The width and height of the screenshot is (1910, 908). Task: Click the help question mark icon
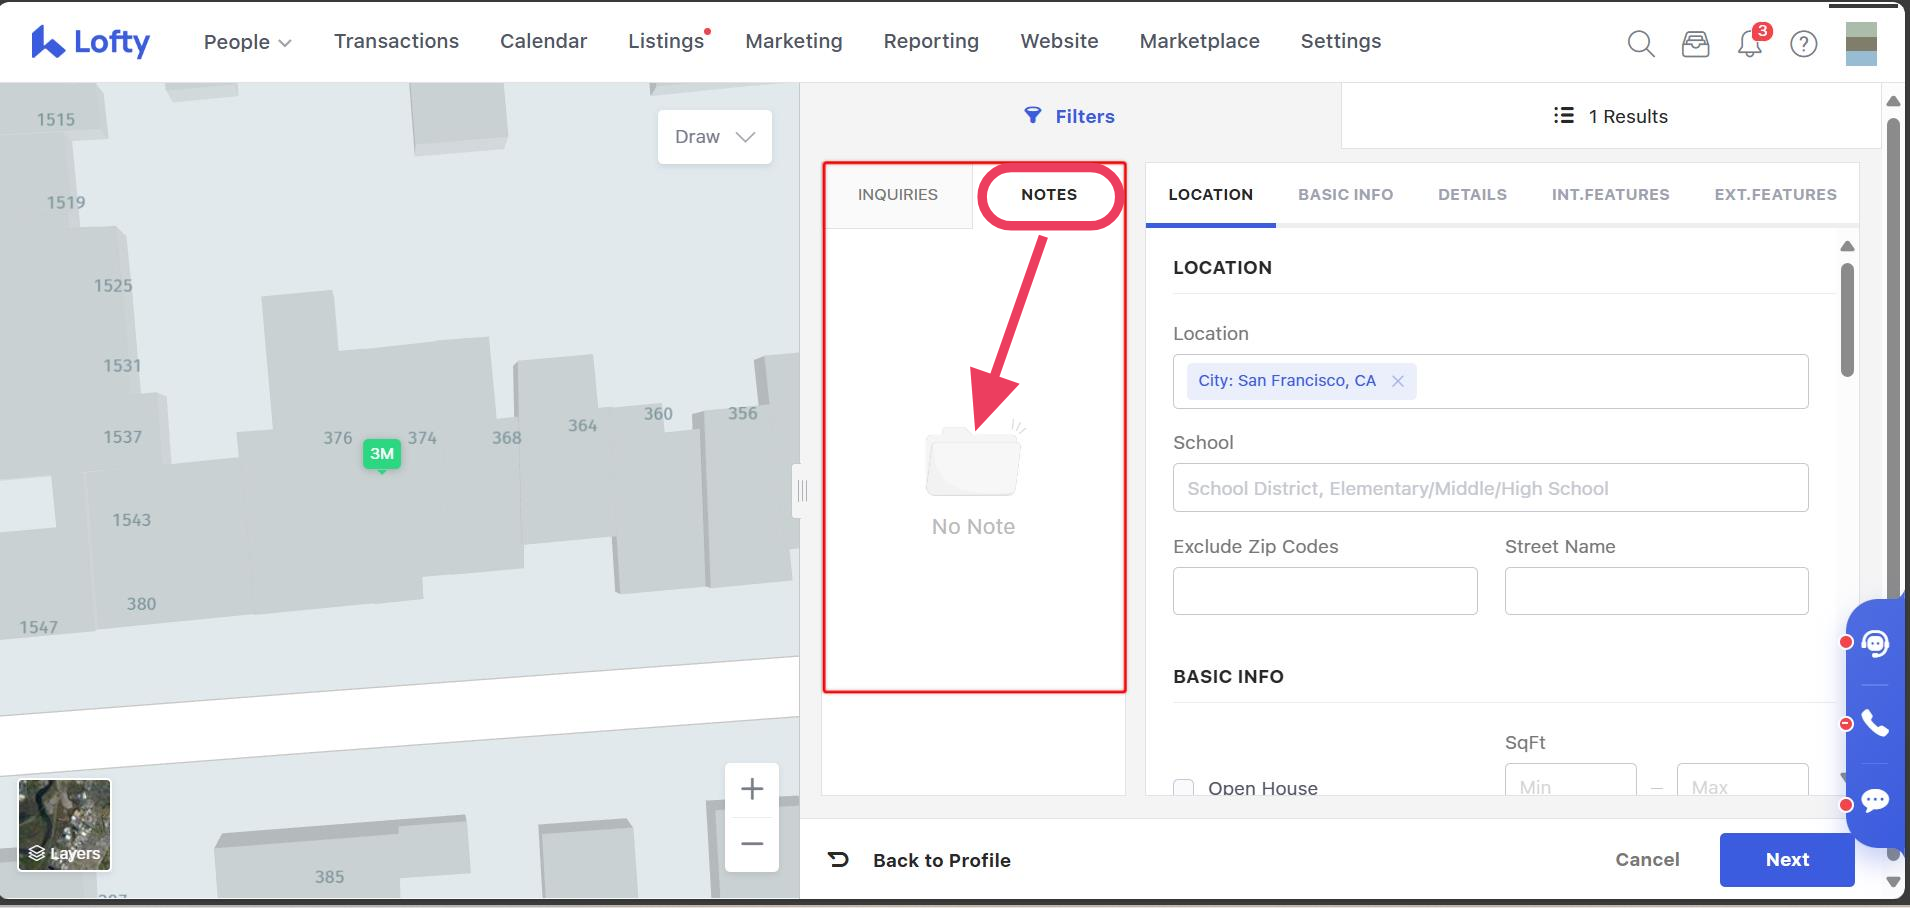[x=1803, y=43]
